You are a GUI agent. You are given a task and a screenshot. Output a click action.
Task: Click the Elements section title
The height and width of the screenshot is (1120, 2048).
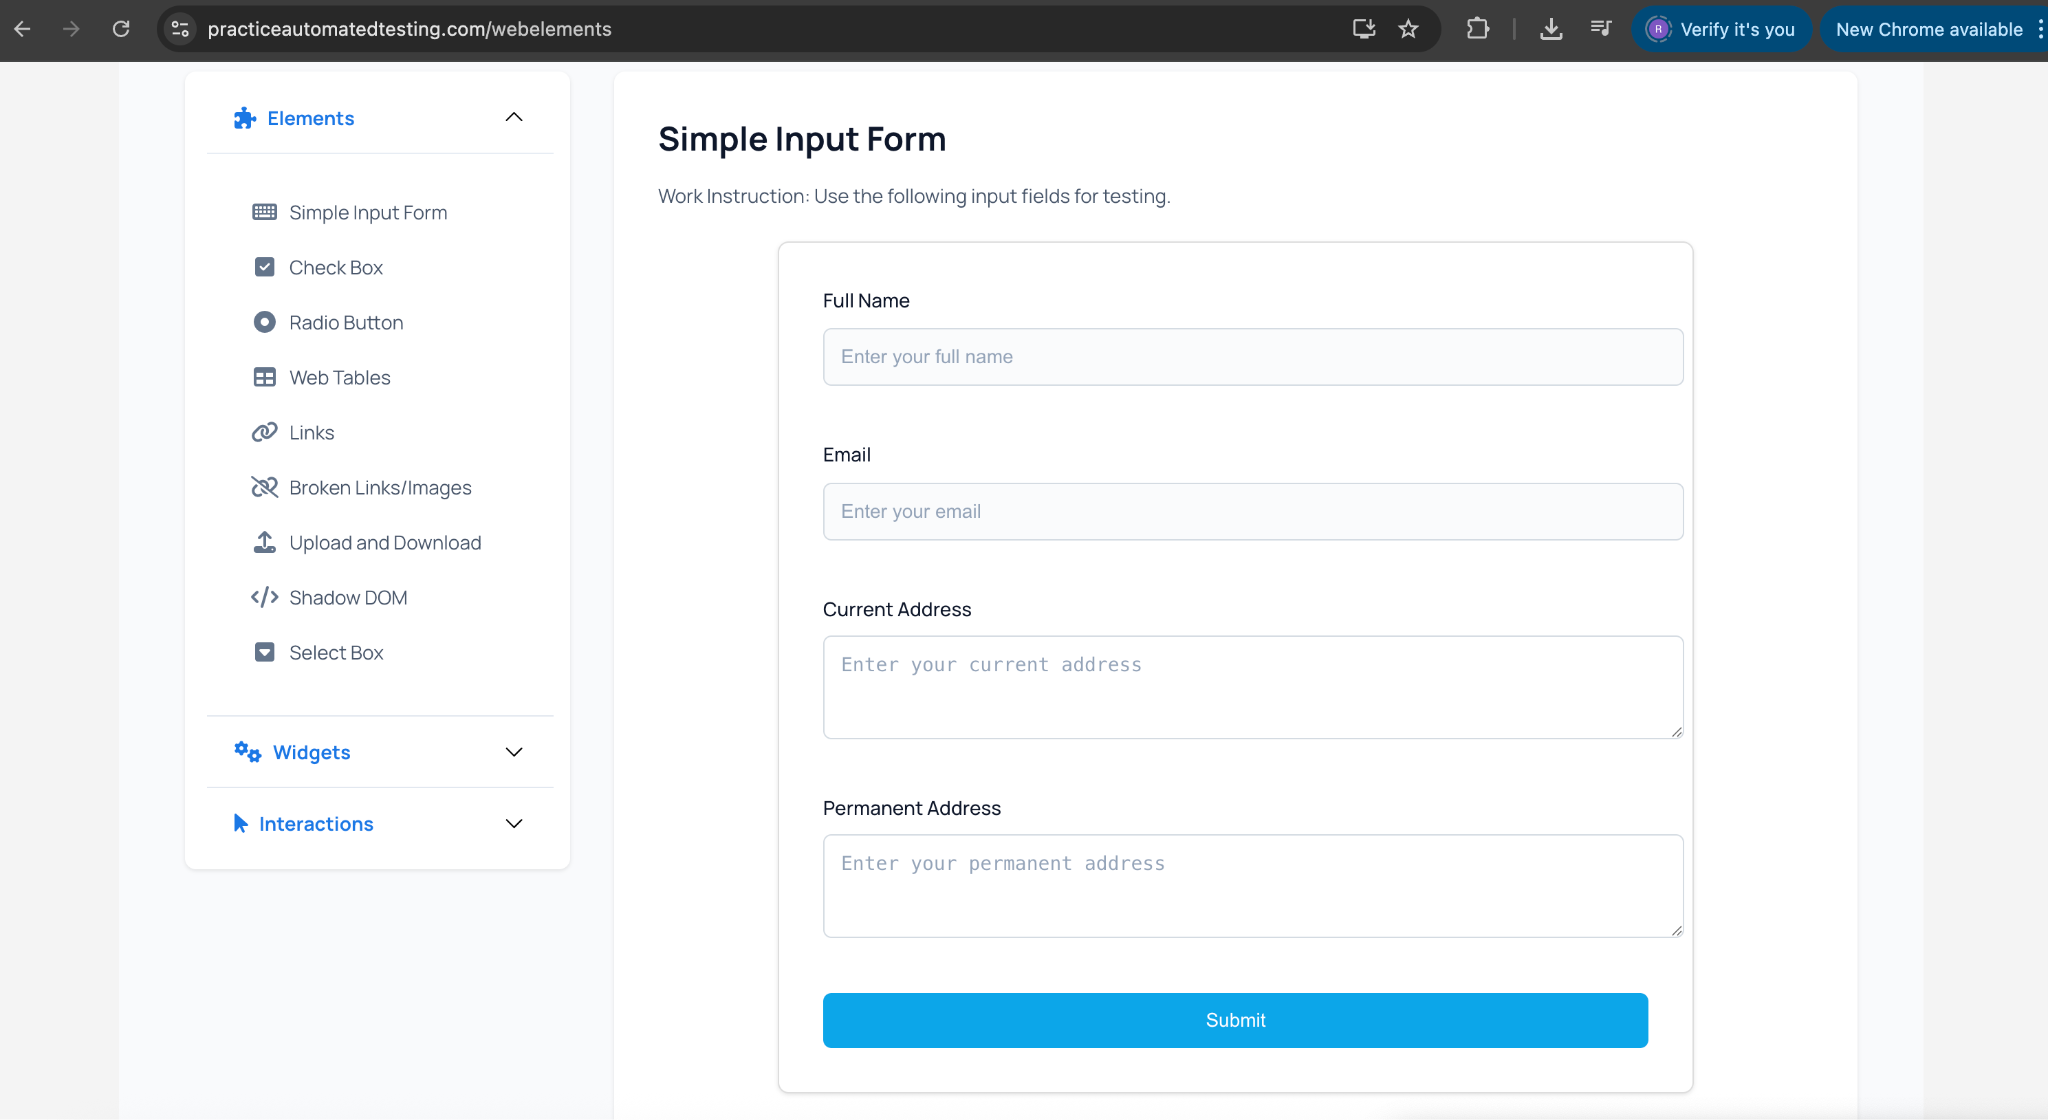pos(310,118)
